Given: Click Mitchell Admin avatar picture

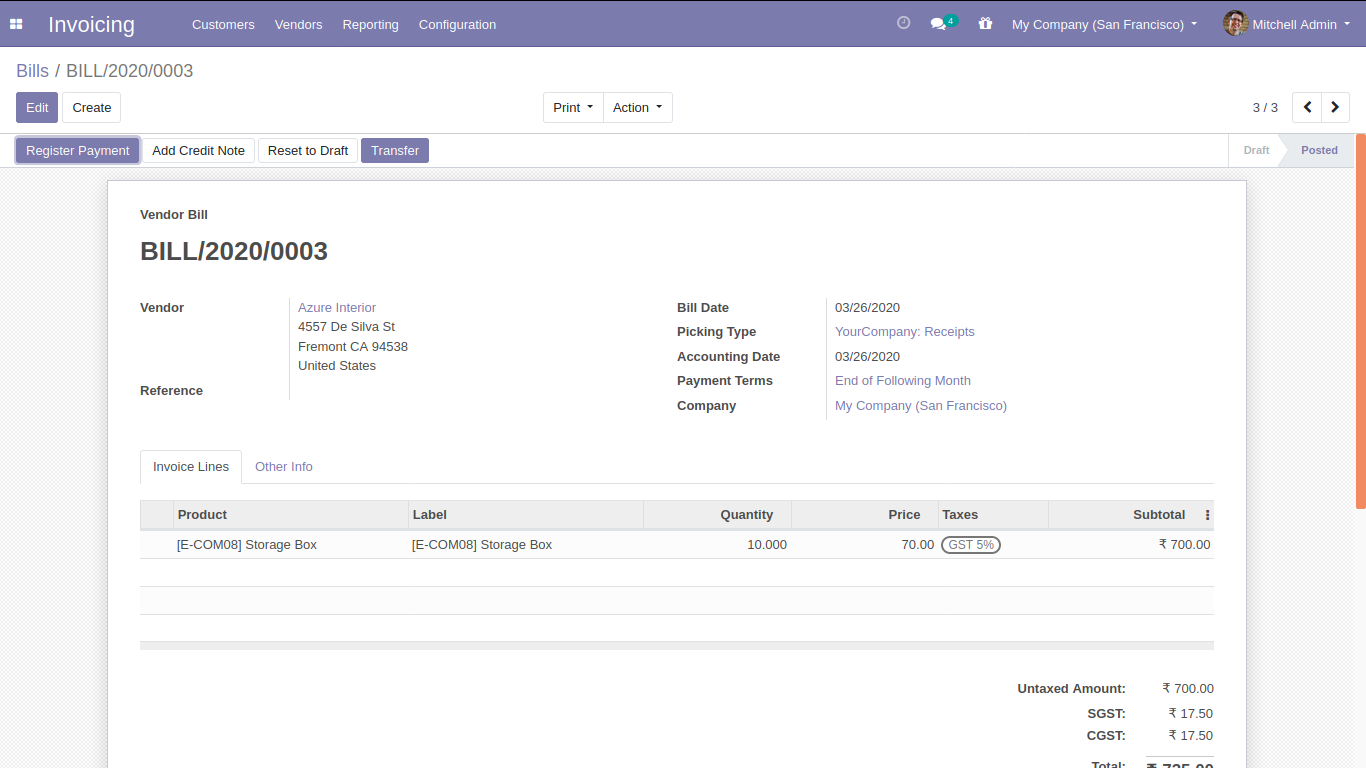Looking at the screenshot, I should coord(1235,24).
